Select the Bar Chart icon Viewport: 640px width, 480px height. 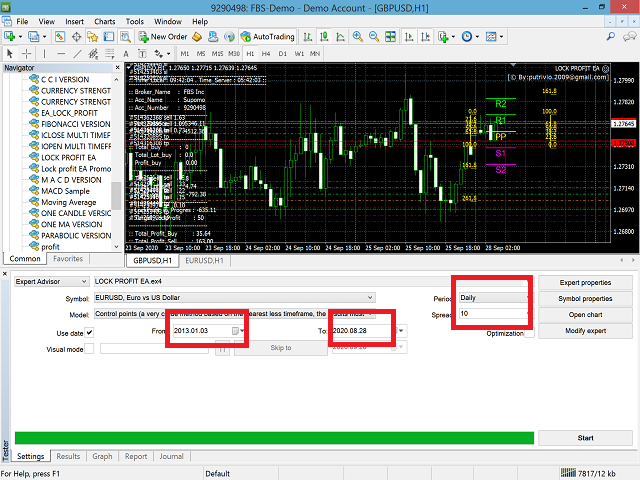point(308,37)
